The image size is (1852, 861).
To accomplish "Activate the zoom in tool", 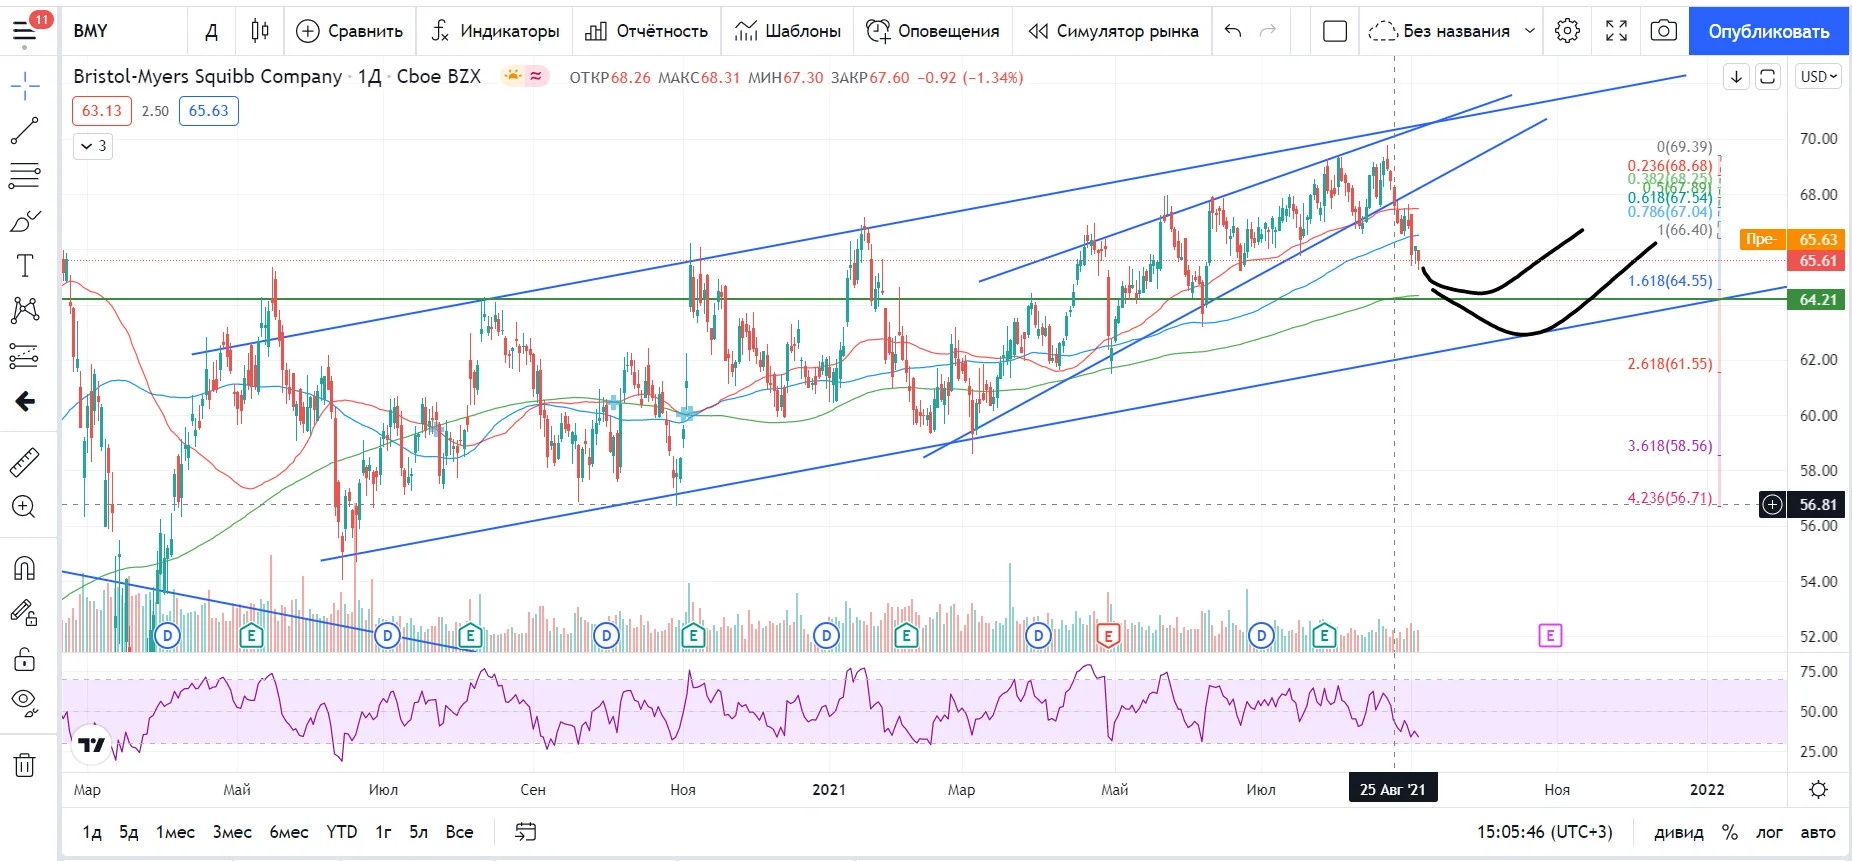I will (25, 507).
